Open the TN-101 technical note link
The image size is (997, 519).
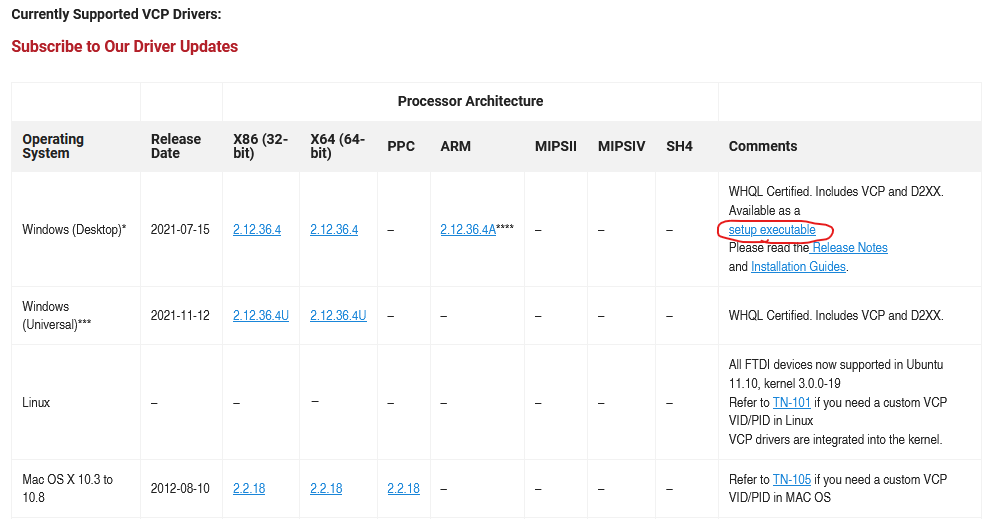792,403
